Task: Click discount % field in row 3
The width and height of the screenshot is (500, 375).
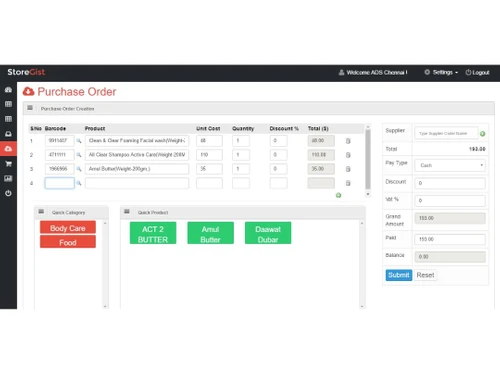Action: coord(278,169)
